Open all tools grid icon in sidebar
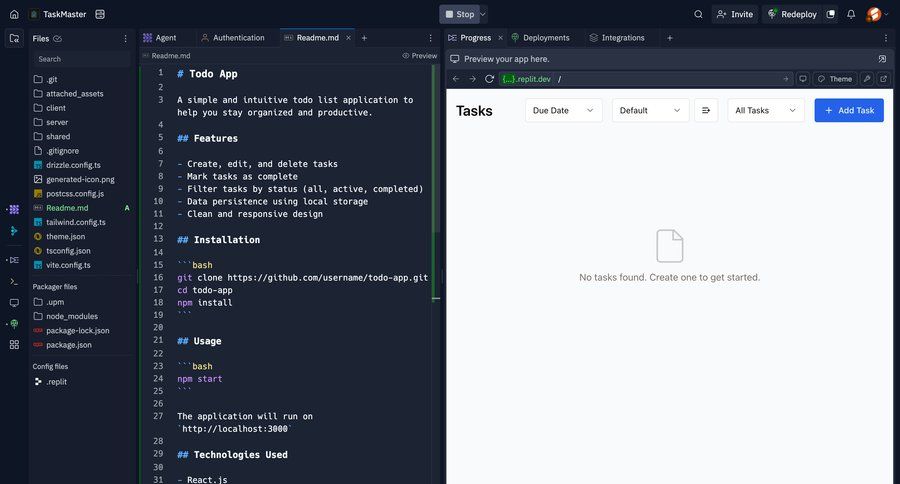The image size is (900, 484). 14,344
